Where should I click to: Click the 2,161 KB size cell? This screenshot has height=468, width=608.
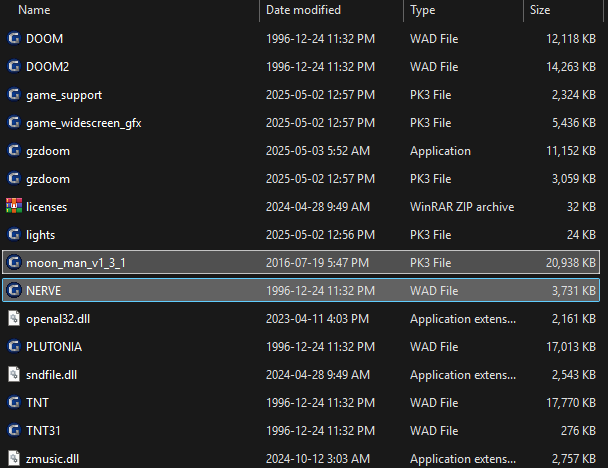coord(574,319)
